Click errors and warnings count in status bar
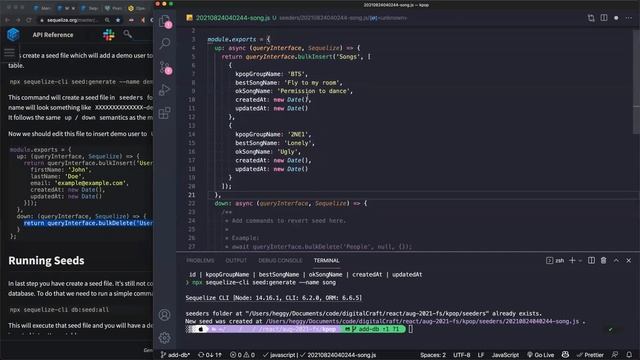The height and width of the screenshot is (360, 640). pos(242,355)
